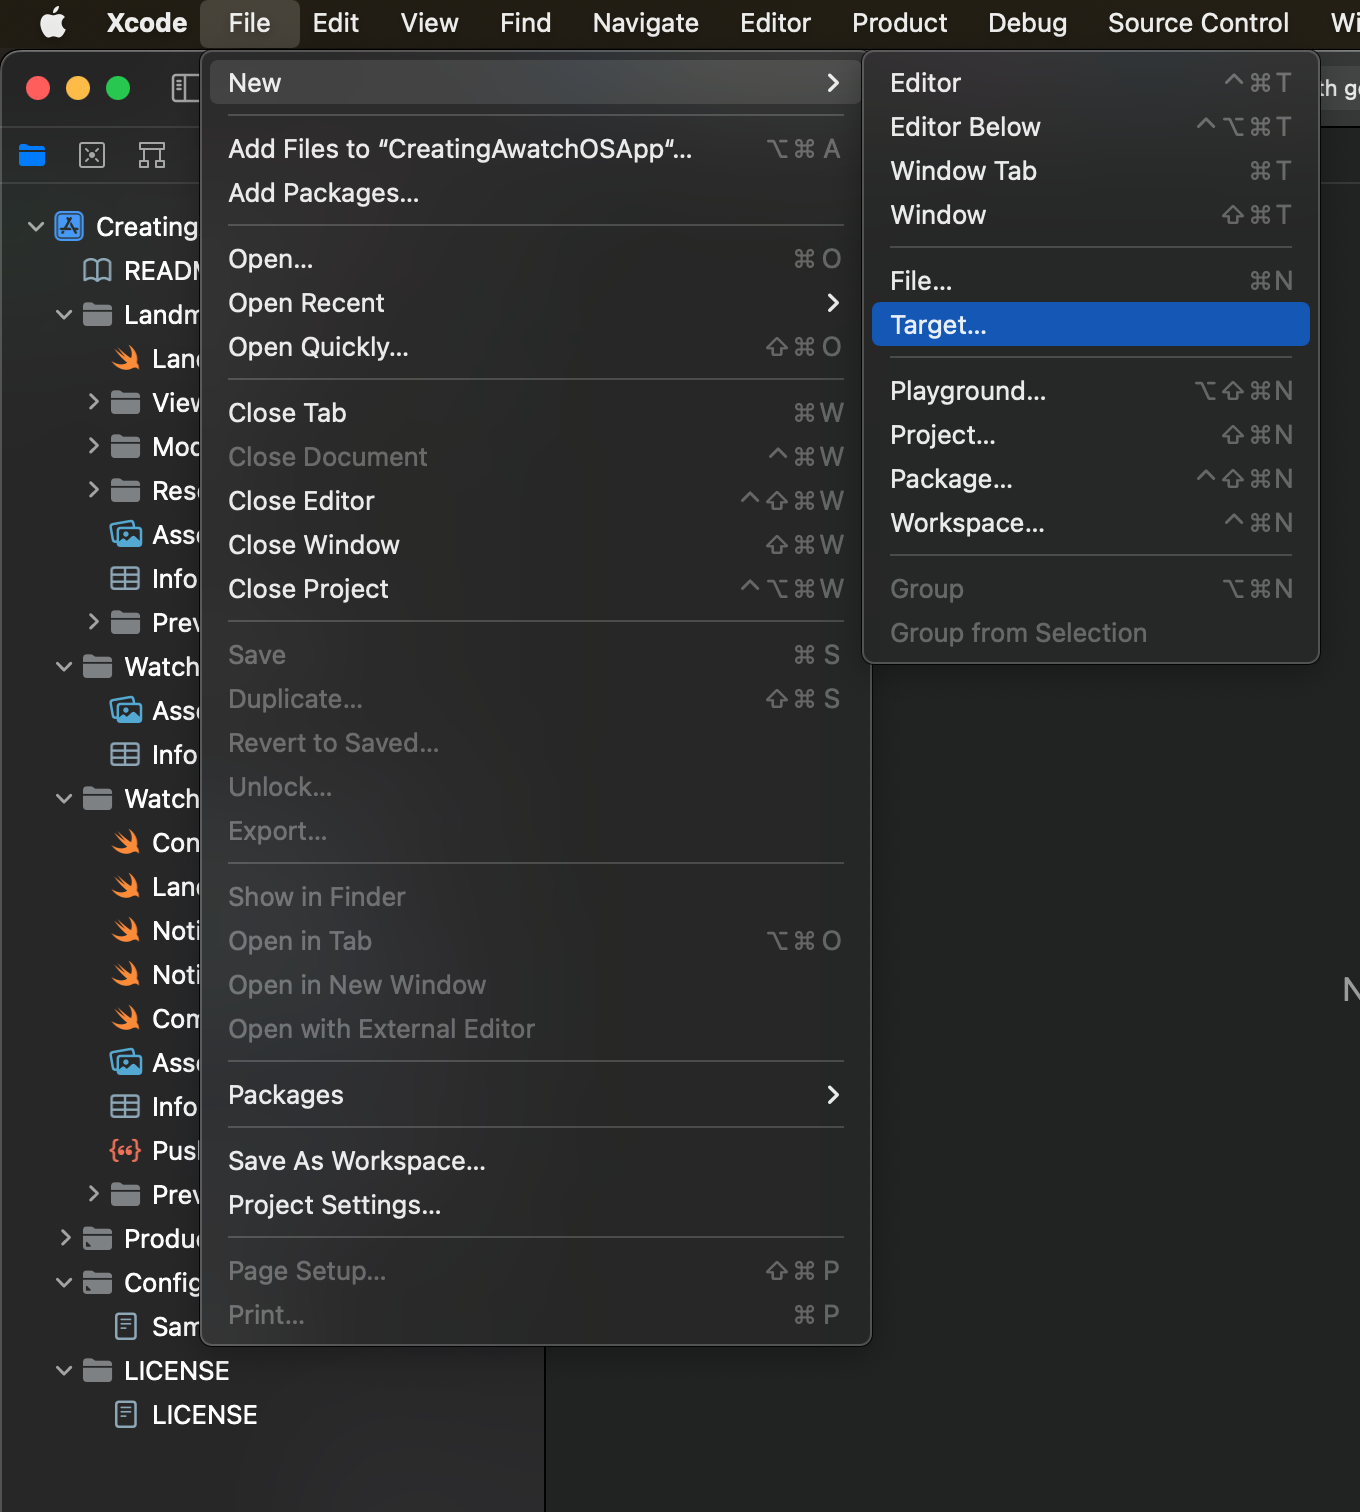The height and width of the screenshot is (1512, 1360).
Task: Collapse the Landmarks group
Action: [x=64, y=315]
